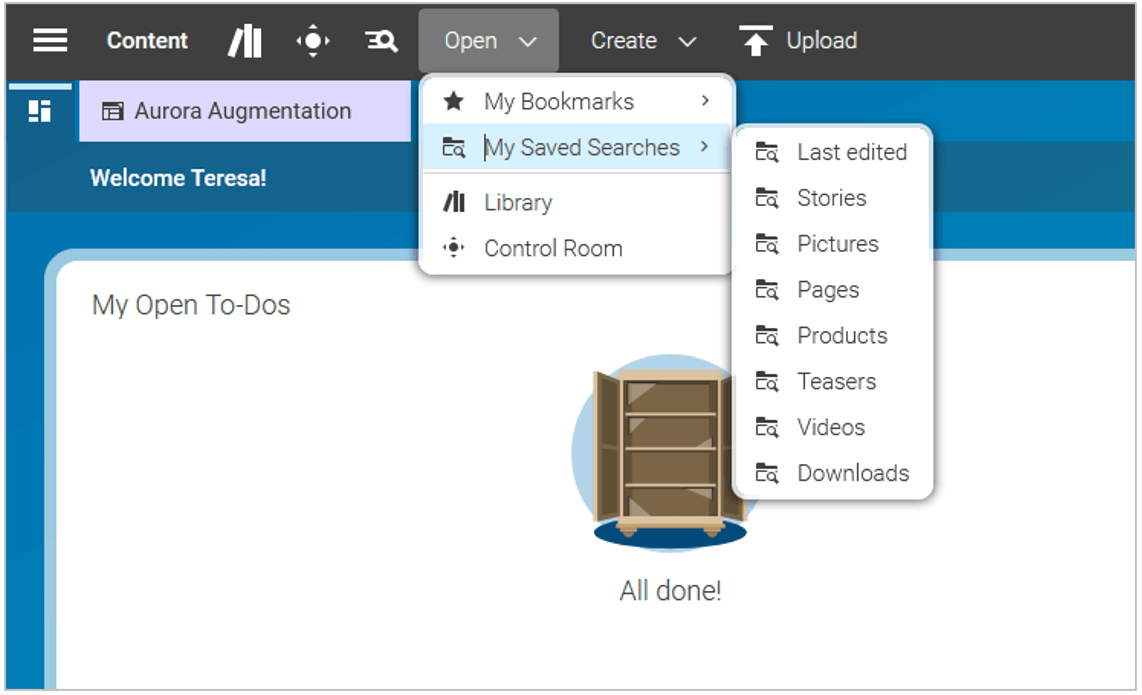This screenshot has height=695, width=1142.
Task: Switch to the Aurora Augmentation tab
Action: (x=243, y=111)
